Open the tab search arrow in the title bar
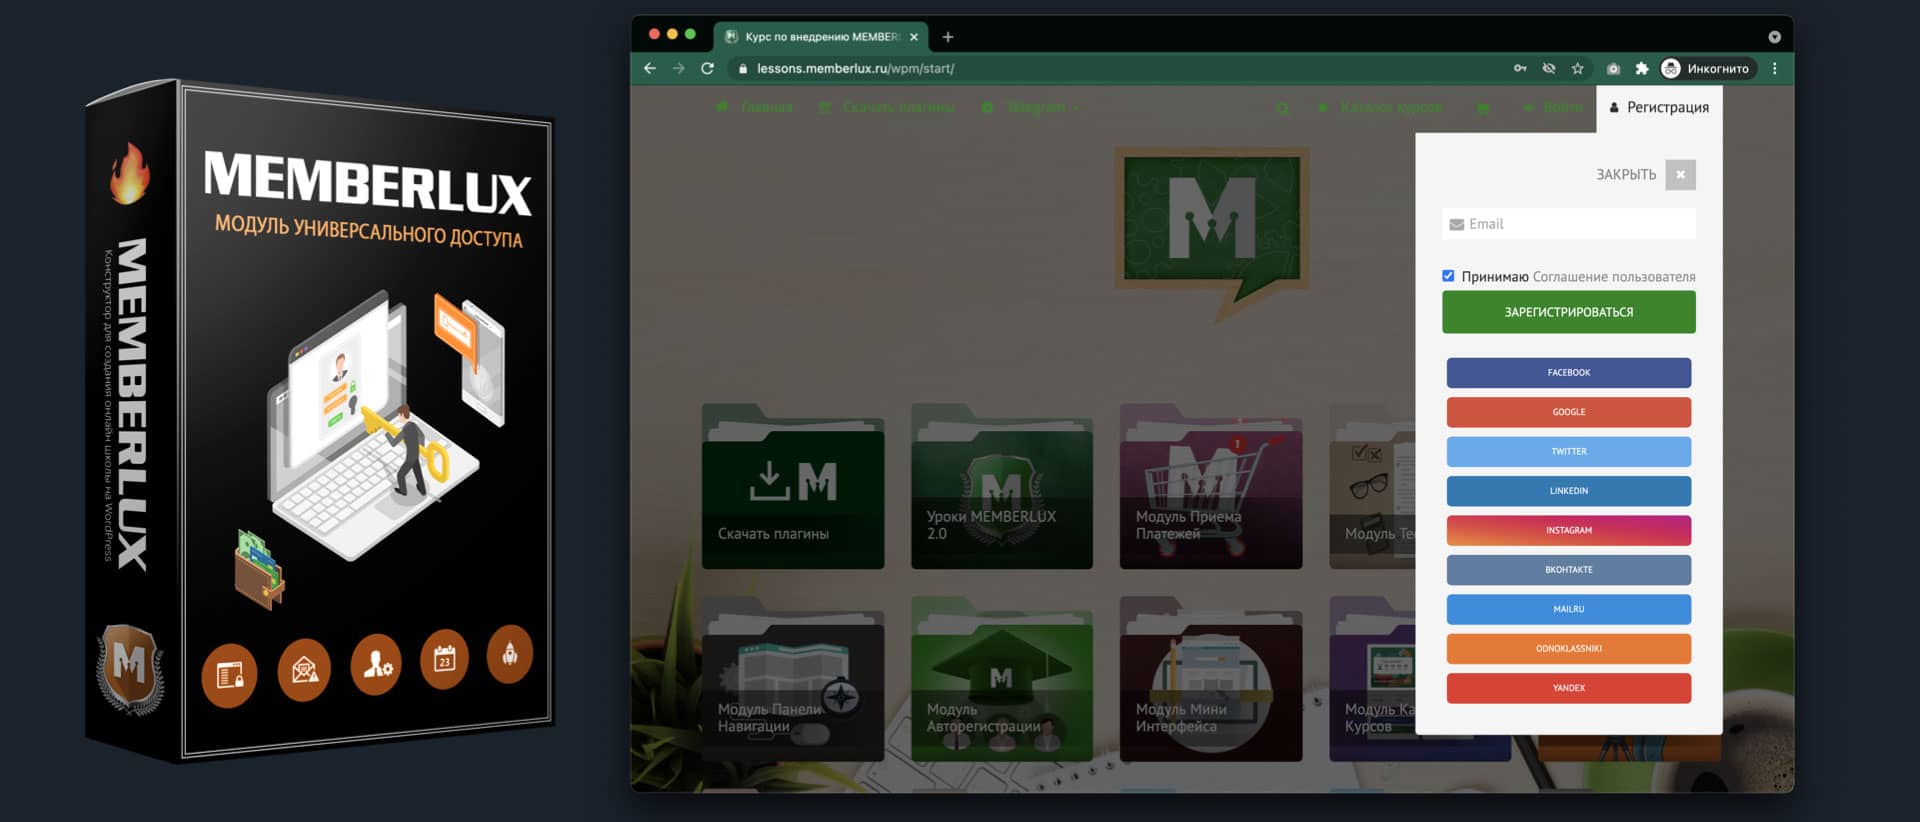 (x=1774, y=37)
